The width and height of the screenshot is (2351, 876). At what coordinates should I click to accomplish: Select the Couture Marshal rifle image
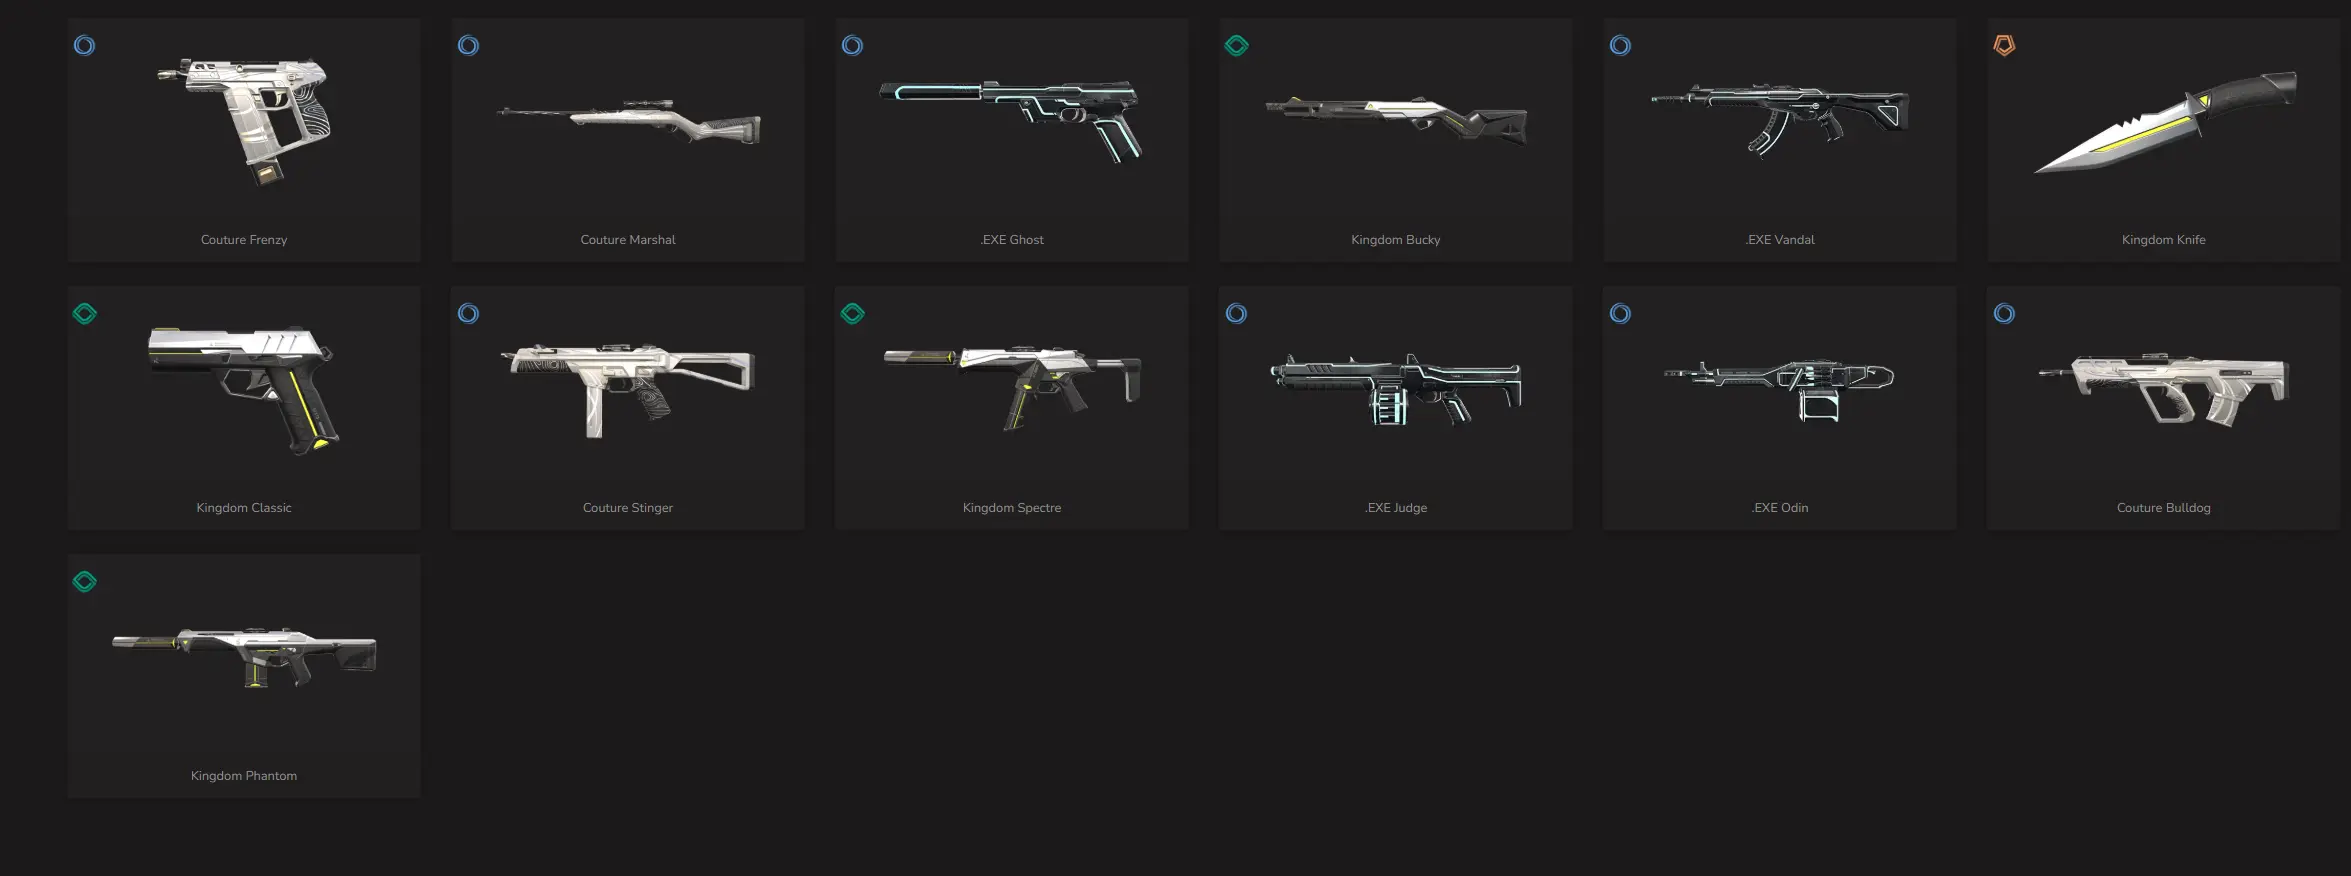click(x=629, y=122)
